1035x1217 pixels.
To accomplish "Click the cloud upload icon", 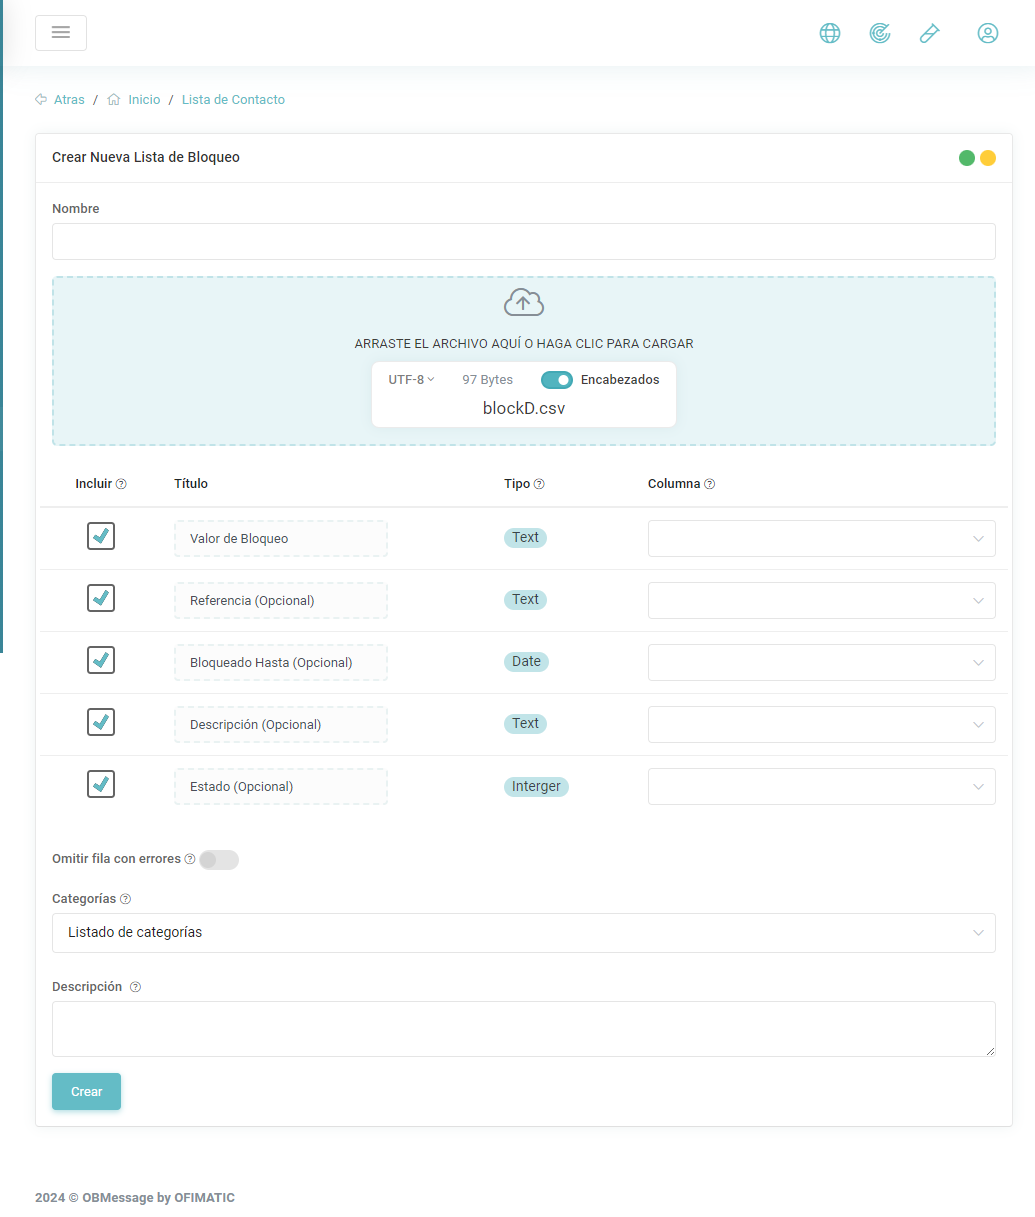I will (x=523, y=302).
